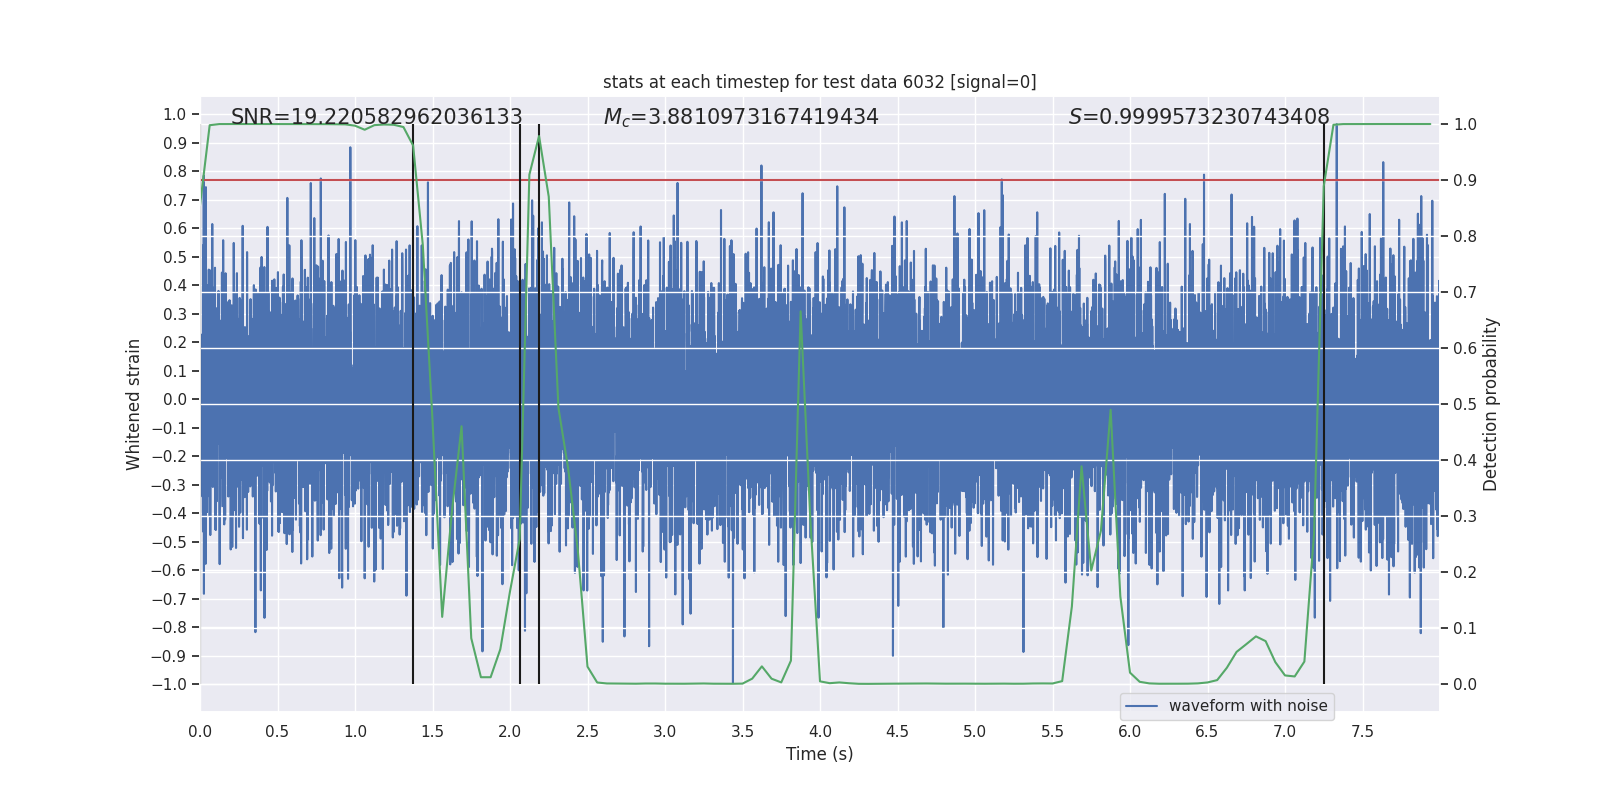The image size is (1600, 800).
Task: Click the 2.5 tick on the time axis
Action: coord(587,731)
